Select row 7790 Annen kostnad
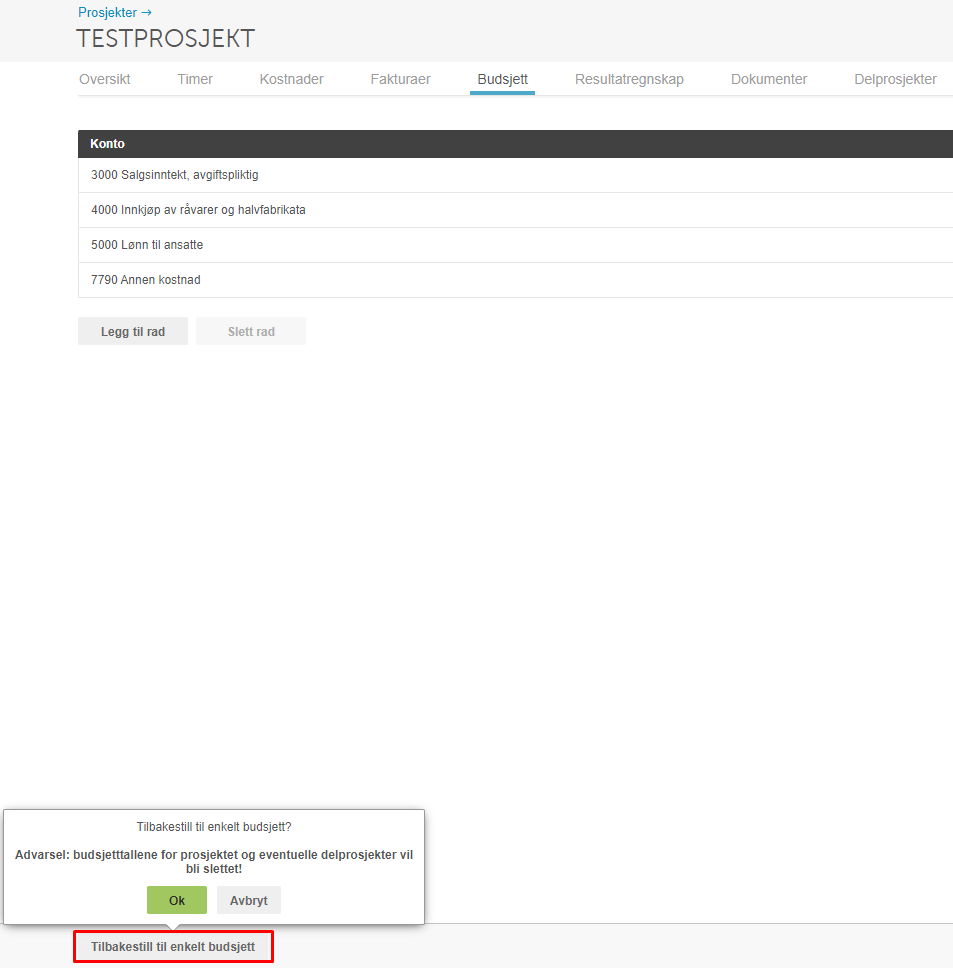Screen dimensions: 953x968 click(515, 280)
